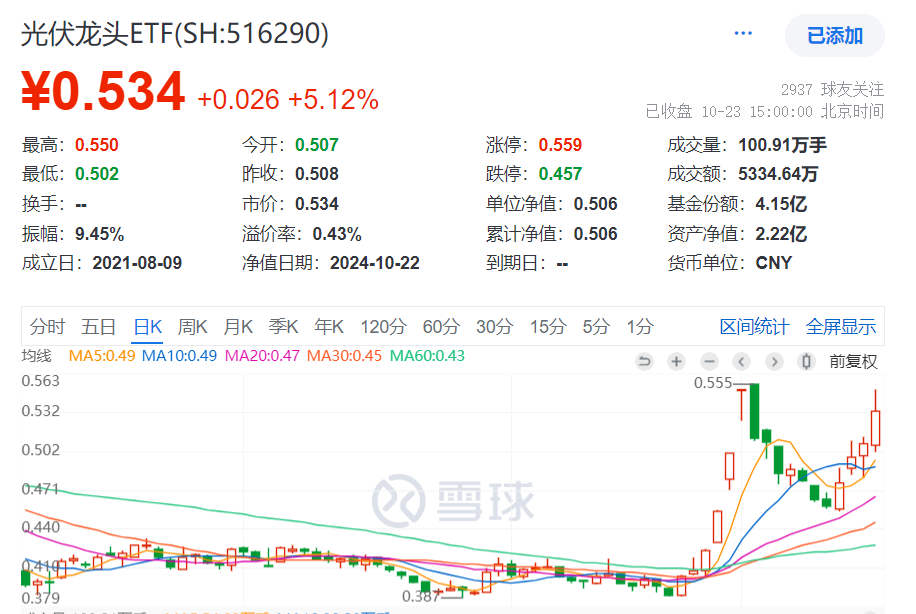The width and height of the screenshot is (916, 614).
Task: Click the chart reset undo icon
Action: click(x=644, y=362)
